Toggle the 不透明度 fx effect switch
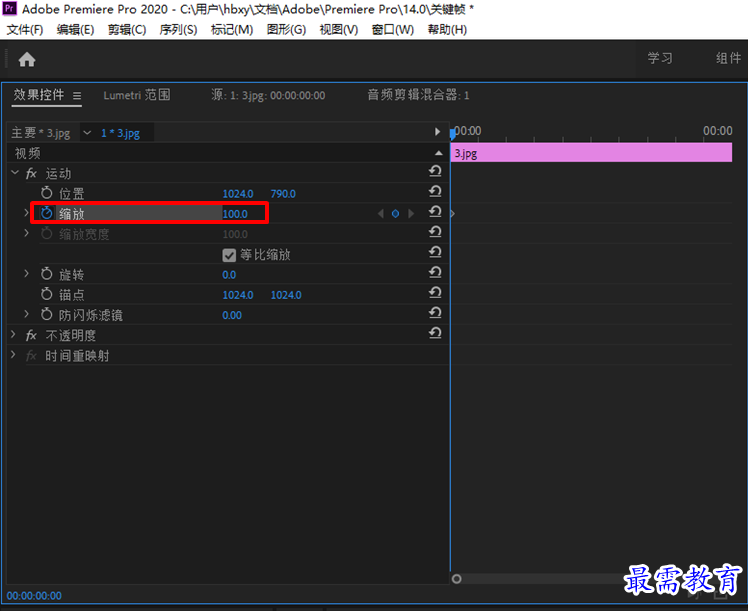 click(x=31, y=335)
